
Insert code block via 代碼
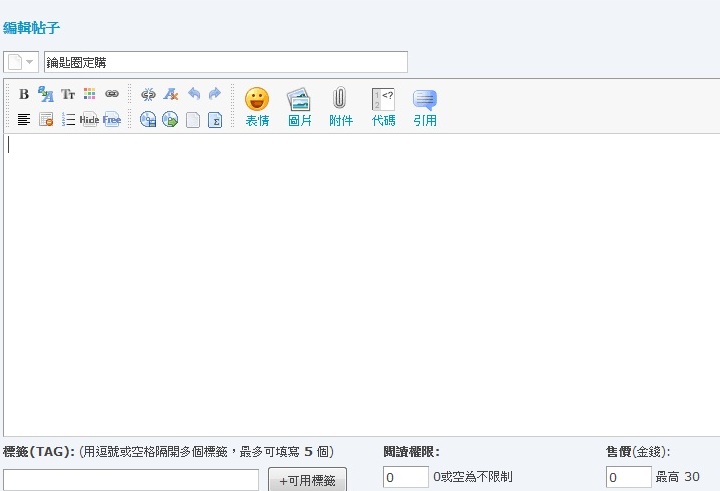click(383, 107)
